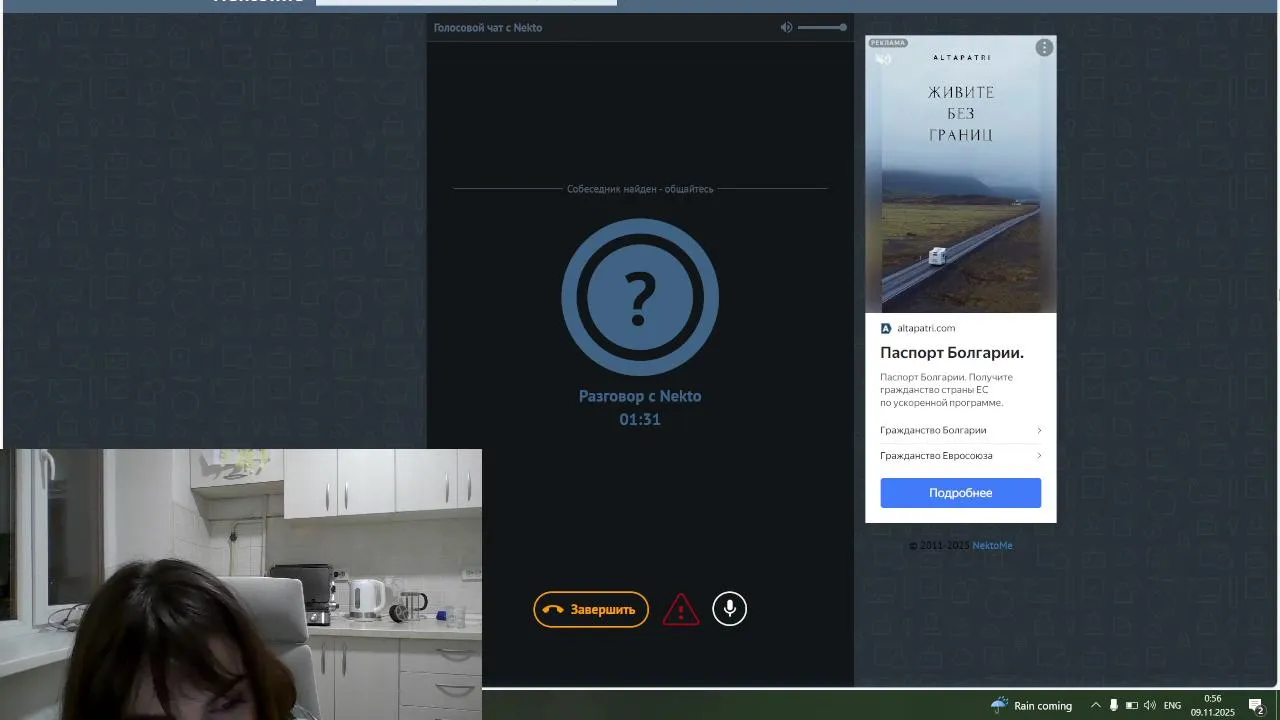Click the ad road video image
The image size is (1280, 720).
[961, 175]
